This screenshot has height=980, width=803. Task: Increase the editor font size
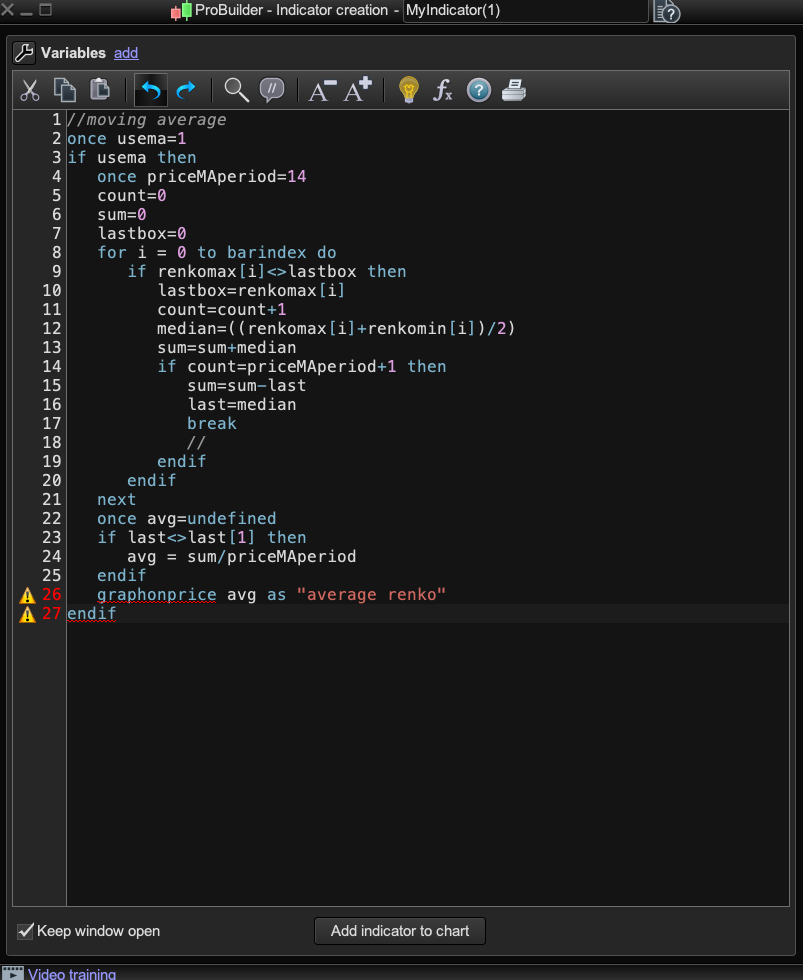357,90
